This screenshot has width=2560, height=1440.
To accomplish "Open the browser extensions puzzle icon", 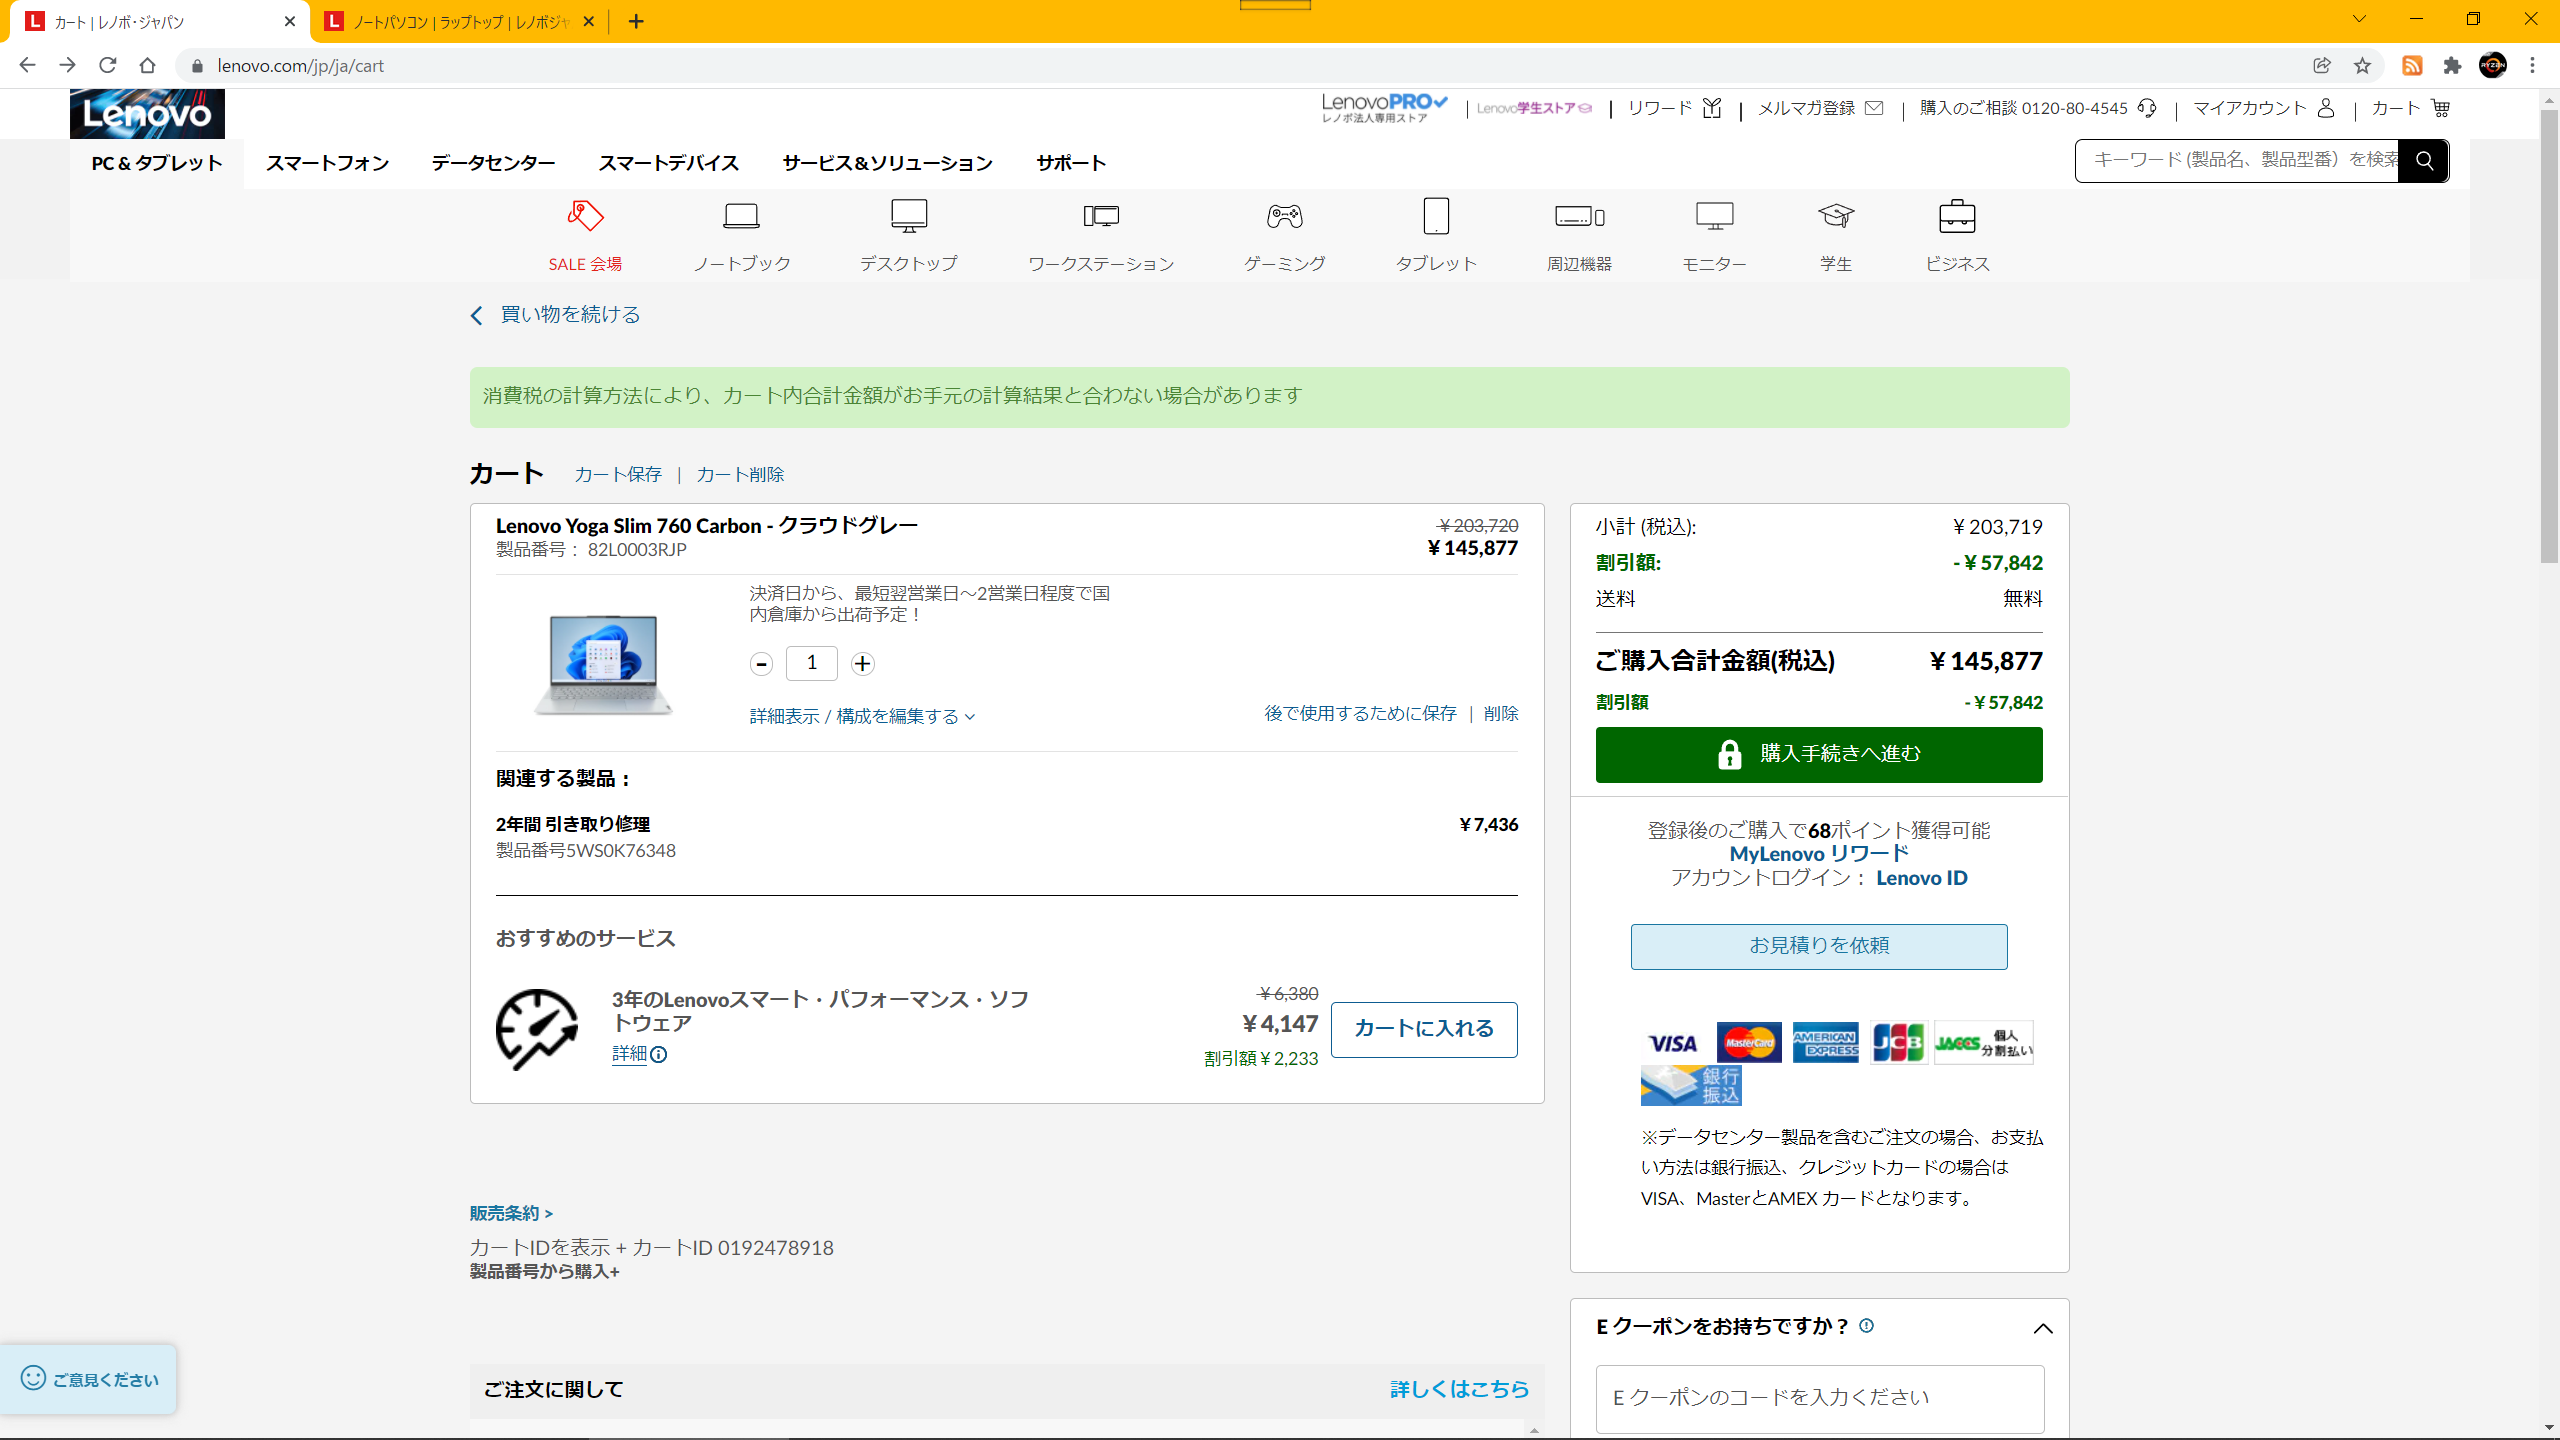I will pos(2452,66).
